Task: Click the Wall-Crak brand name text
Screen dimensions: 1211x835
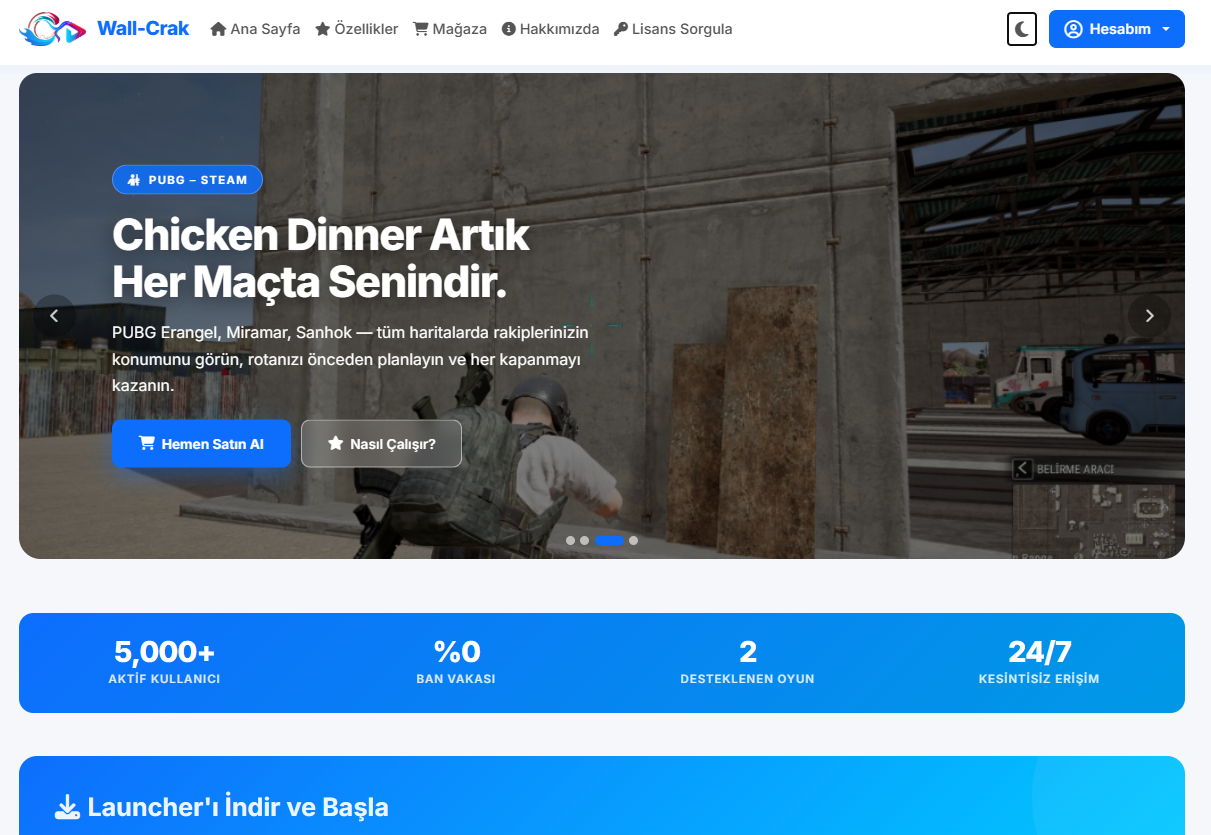Action: tap(143, 29)
